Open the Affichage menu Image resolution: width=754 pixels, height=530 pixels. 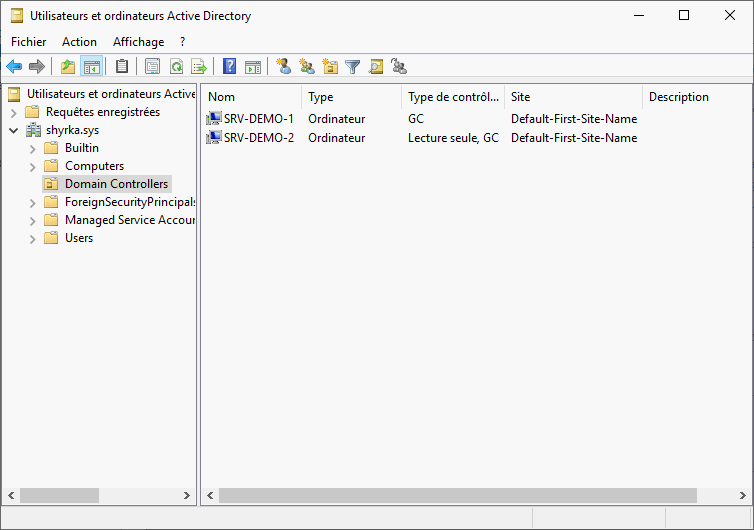138,42
